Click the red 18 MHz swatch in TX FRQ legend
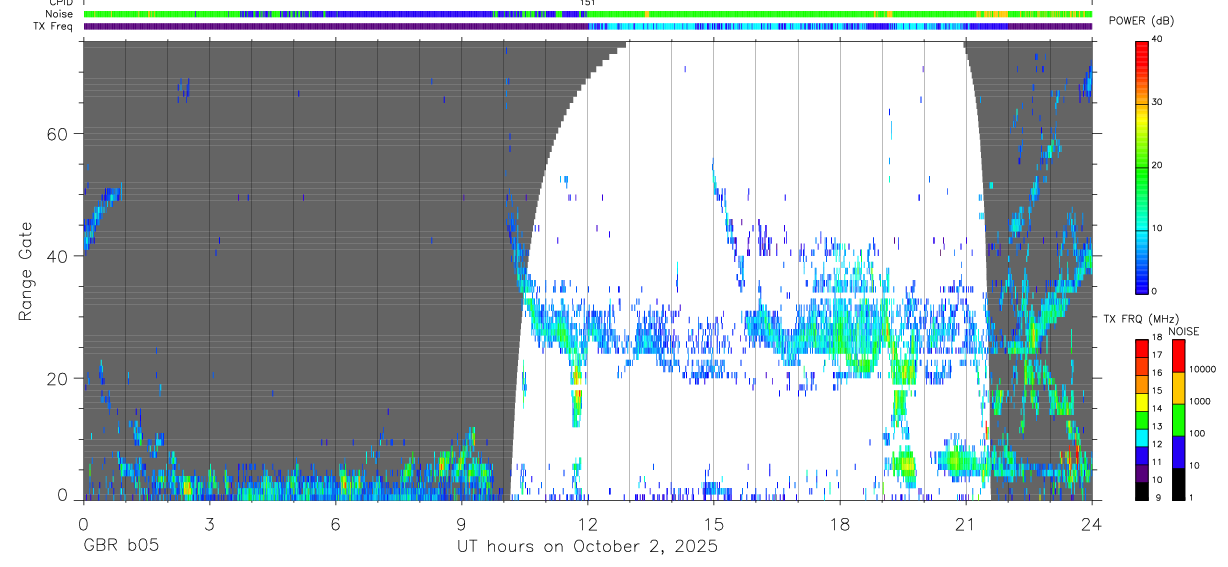The width and height of the screenshot is (1228, 567). click(1141, 349)
